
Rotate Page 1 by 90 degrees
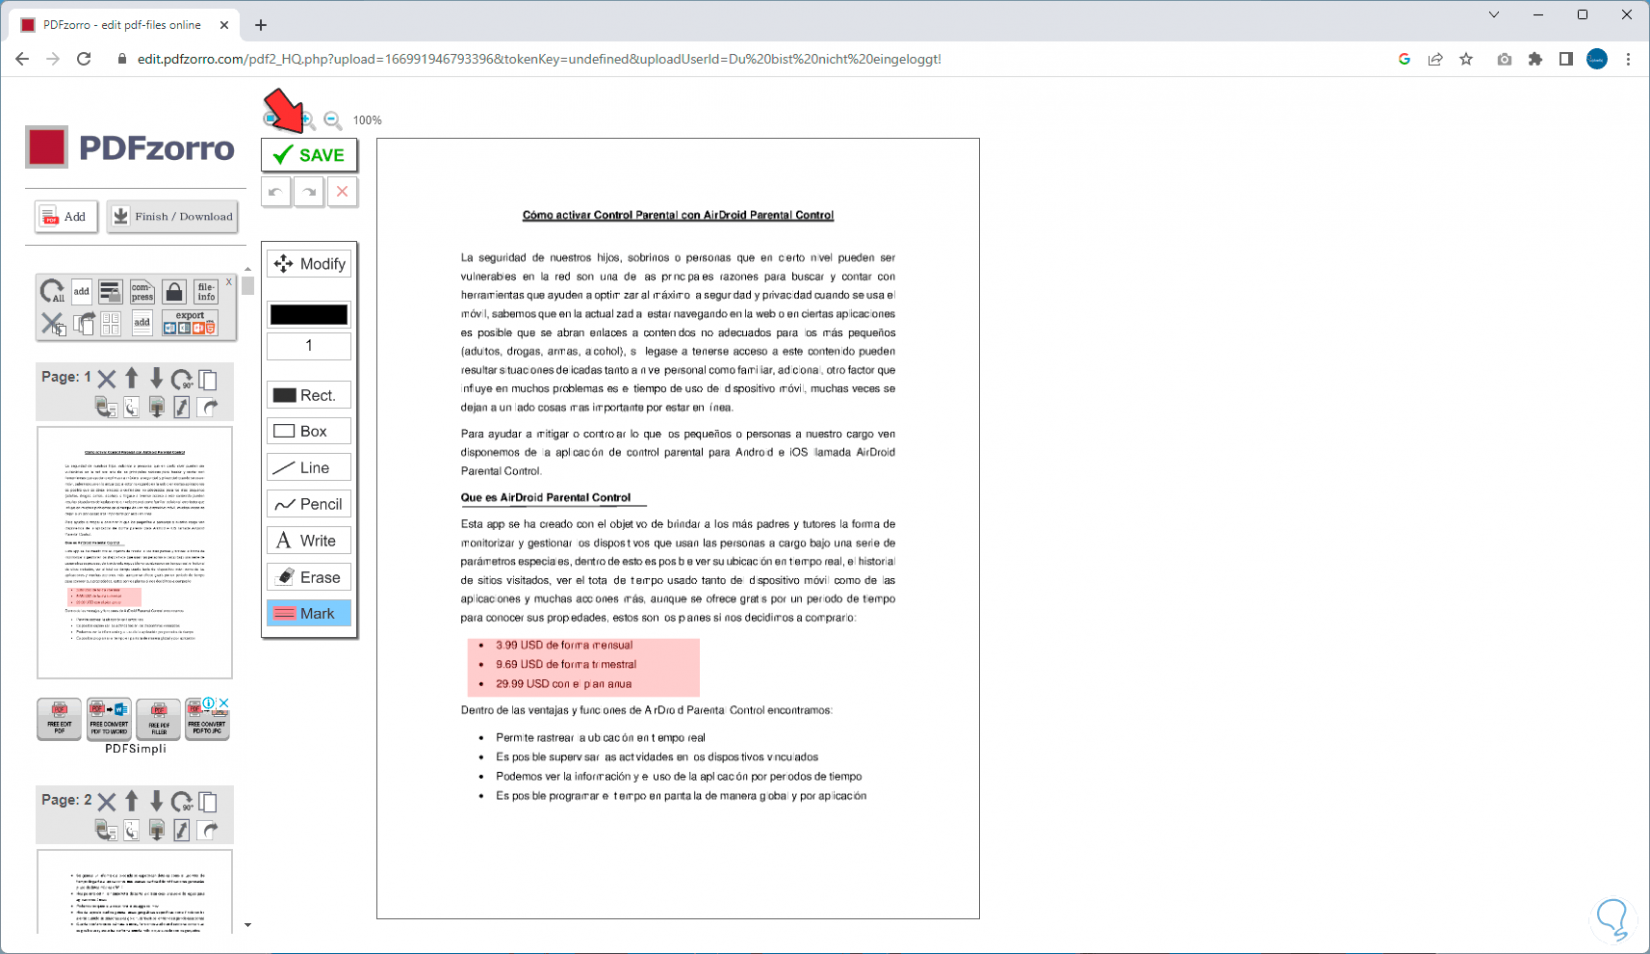pyautogui.click(x=182, y=379)
